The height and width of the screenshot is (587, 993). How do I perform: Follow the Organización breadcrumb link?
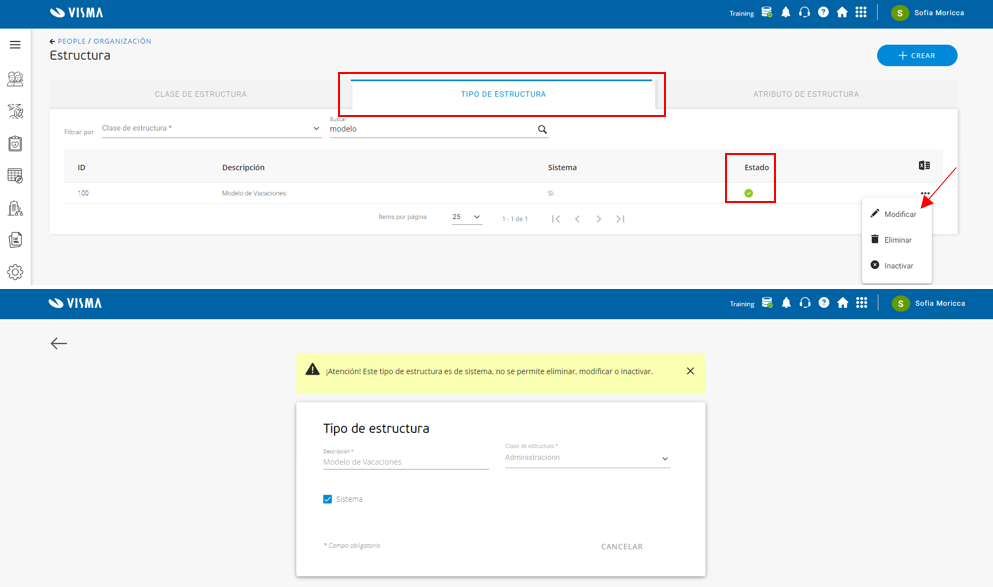122,41
